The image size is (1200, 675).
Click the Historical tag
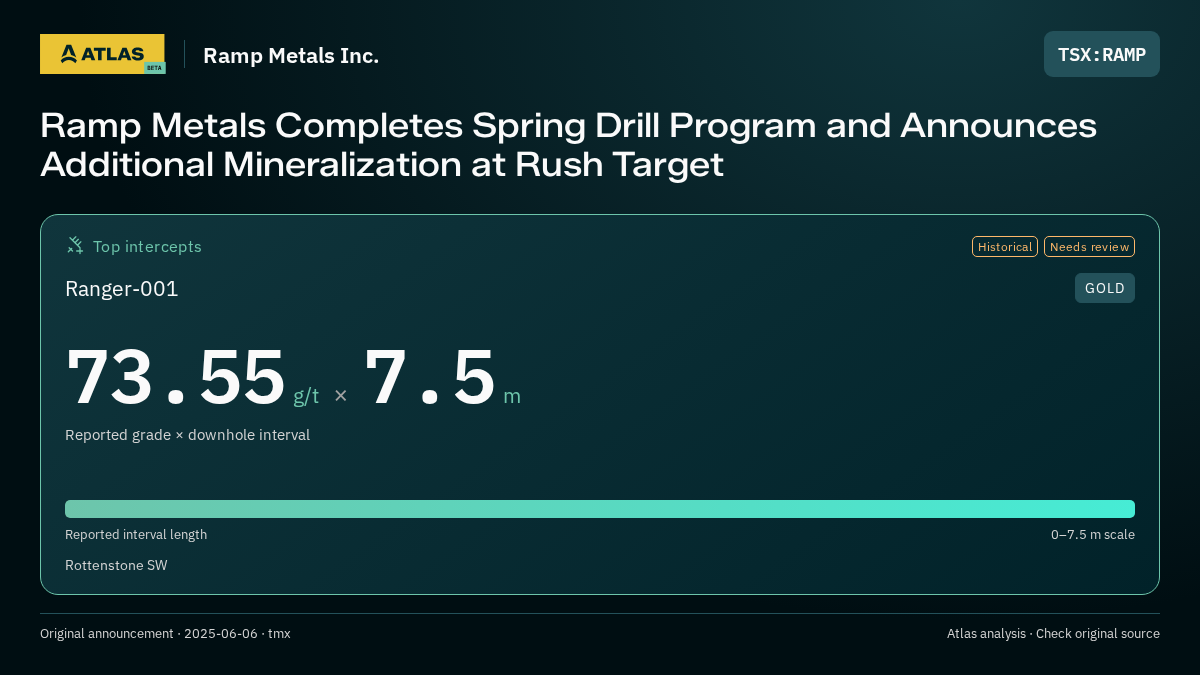(x=1005, y=247)
